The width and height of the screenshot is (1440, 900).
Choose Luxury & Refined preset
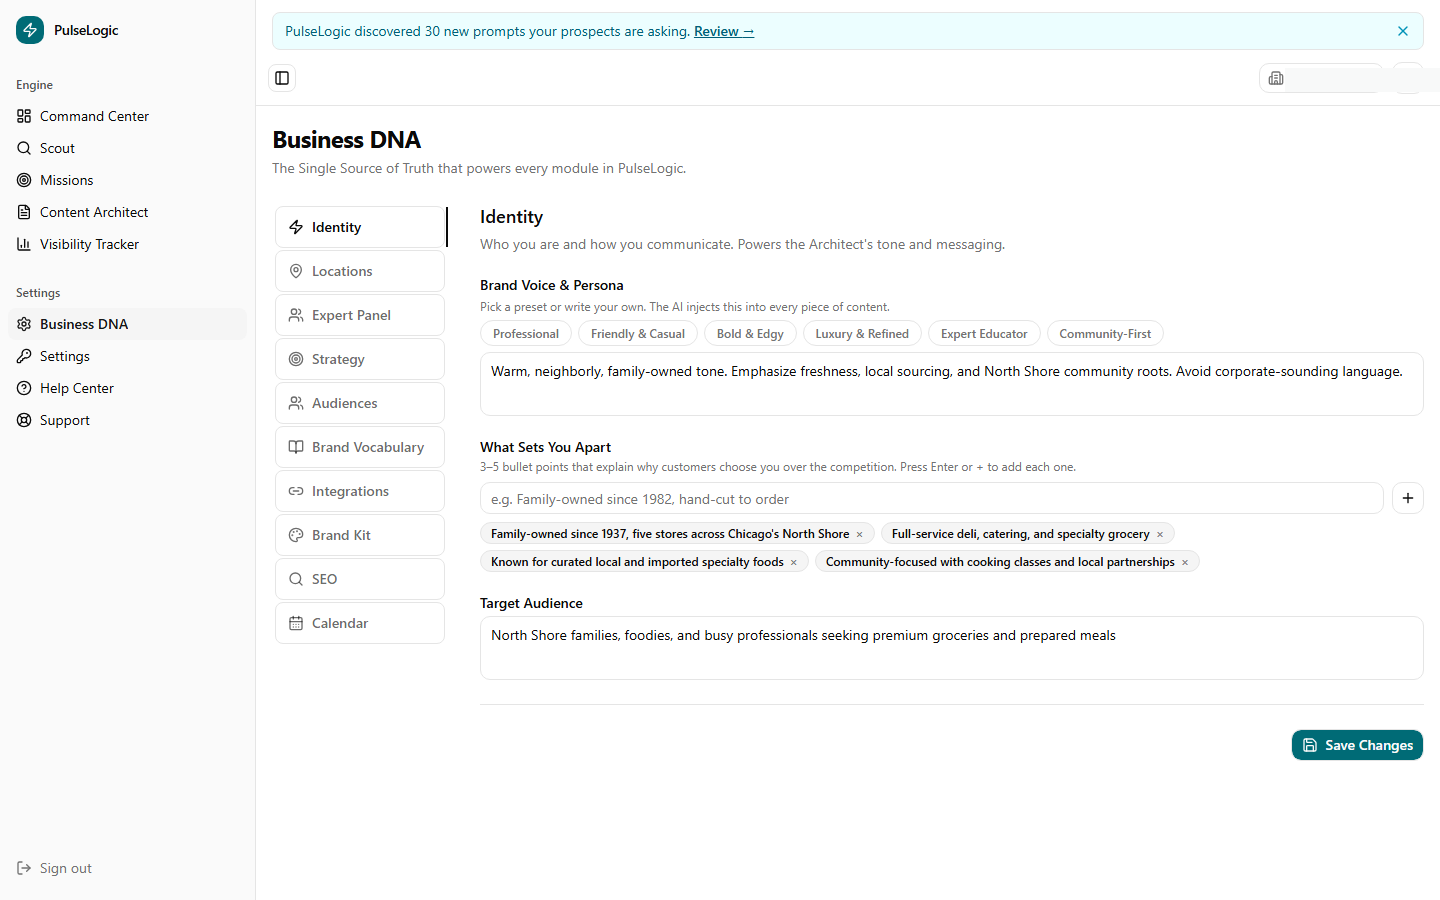coord(862,334)
